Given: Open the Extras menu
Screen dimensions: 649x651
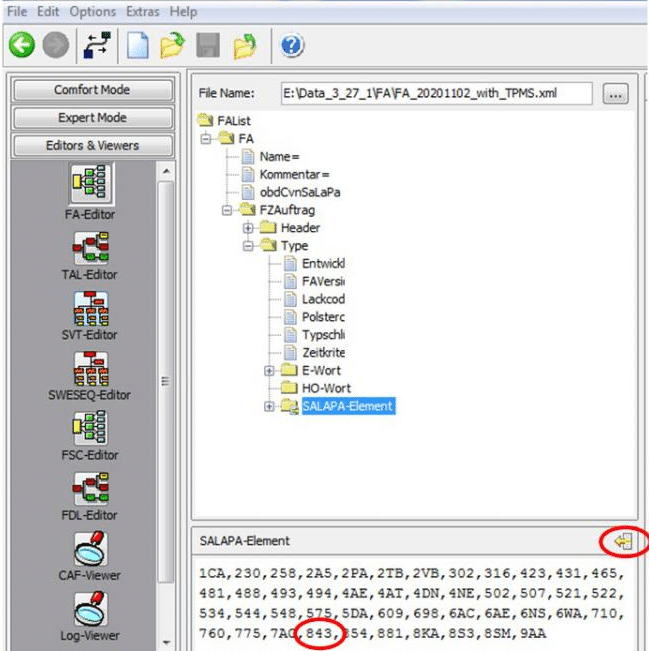Looking at the screenshot, I should coord(143,12).
